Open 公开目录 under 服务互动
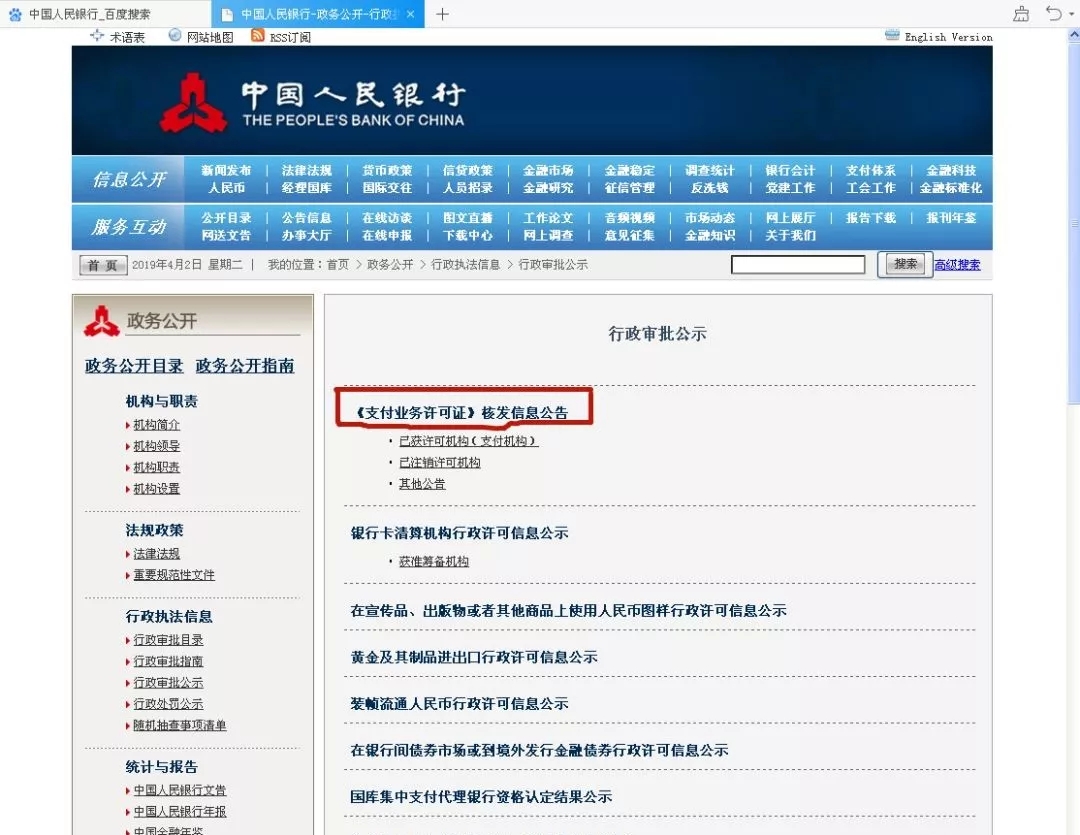Viewport: 1080px width, 835px height. 226,218
